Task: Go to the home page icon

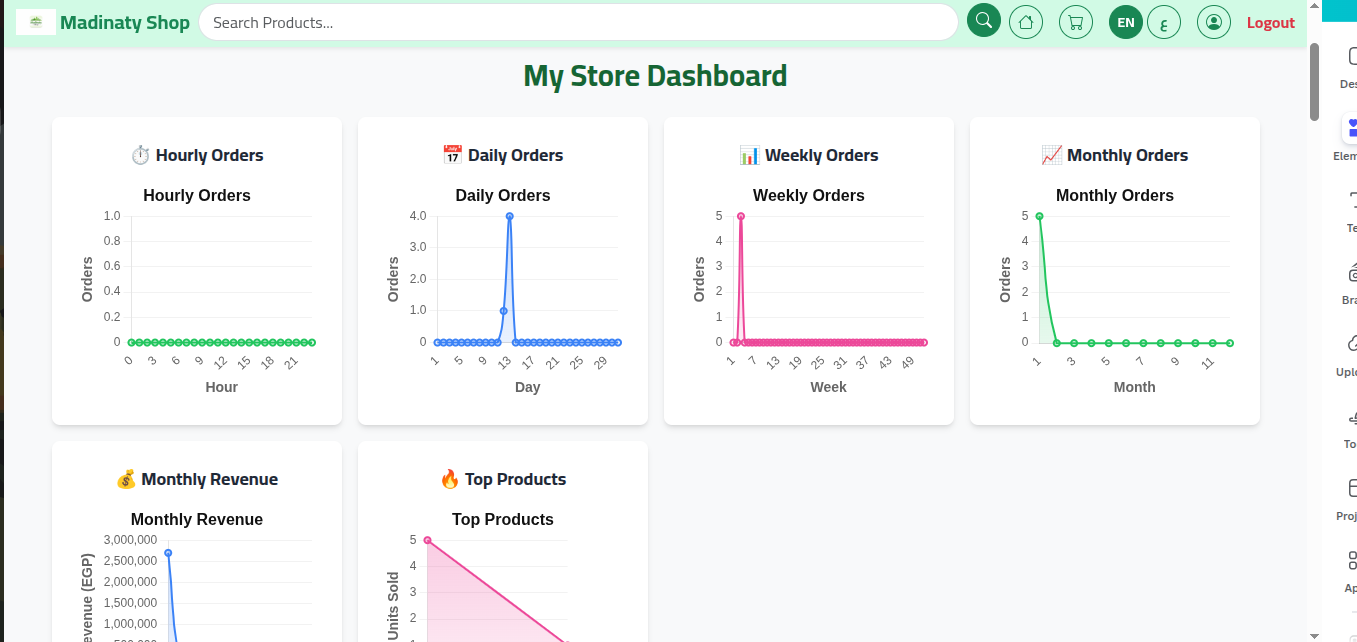Action: pyautogui.click(x=1026, y=22)
